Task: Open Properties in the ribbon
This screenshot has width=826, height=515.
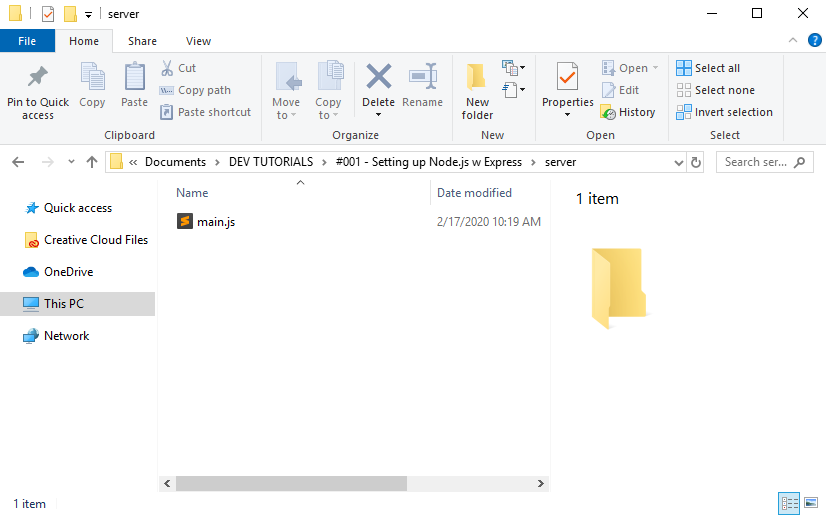Action: point(567,77)
